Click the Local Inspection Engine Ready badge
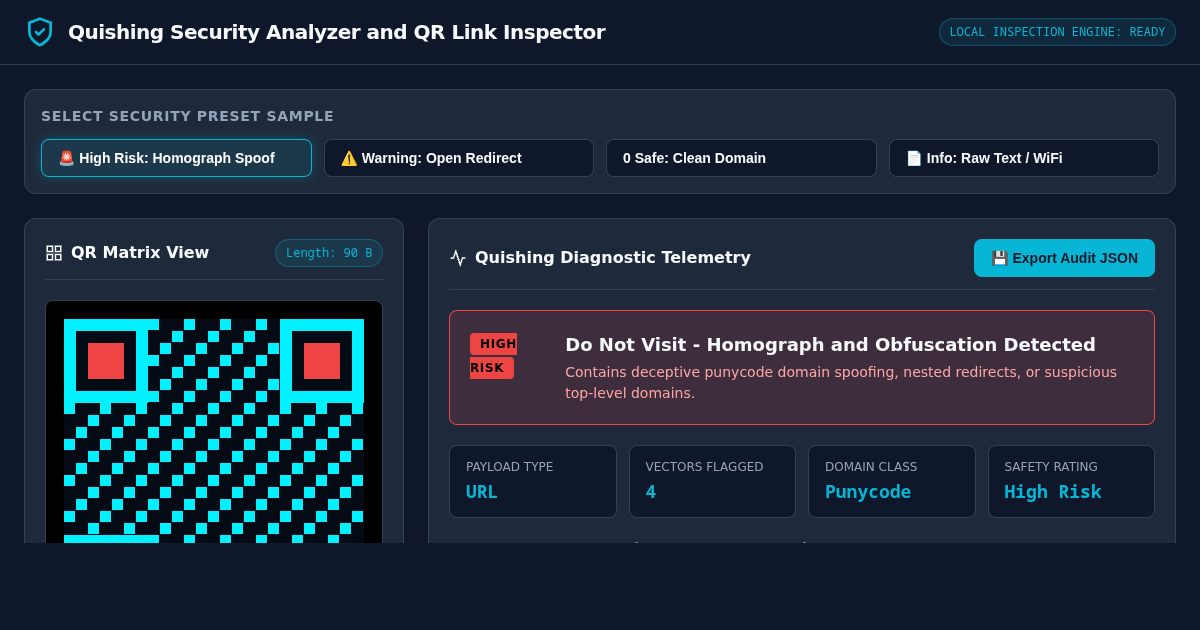The width and height of the screenshot is (1200, 630). 1057,32
